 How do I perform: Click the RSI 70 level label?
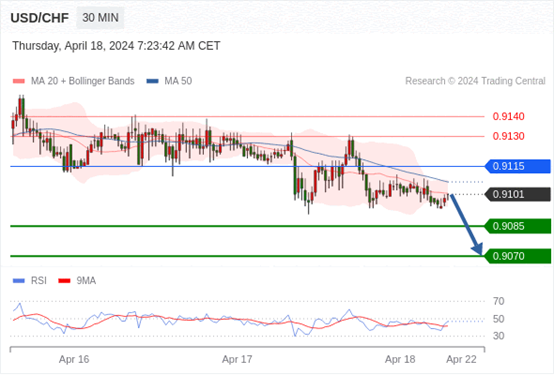[x=499, y=301]
